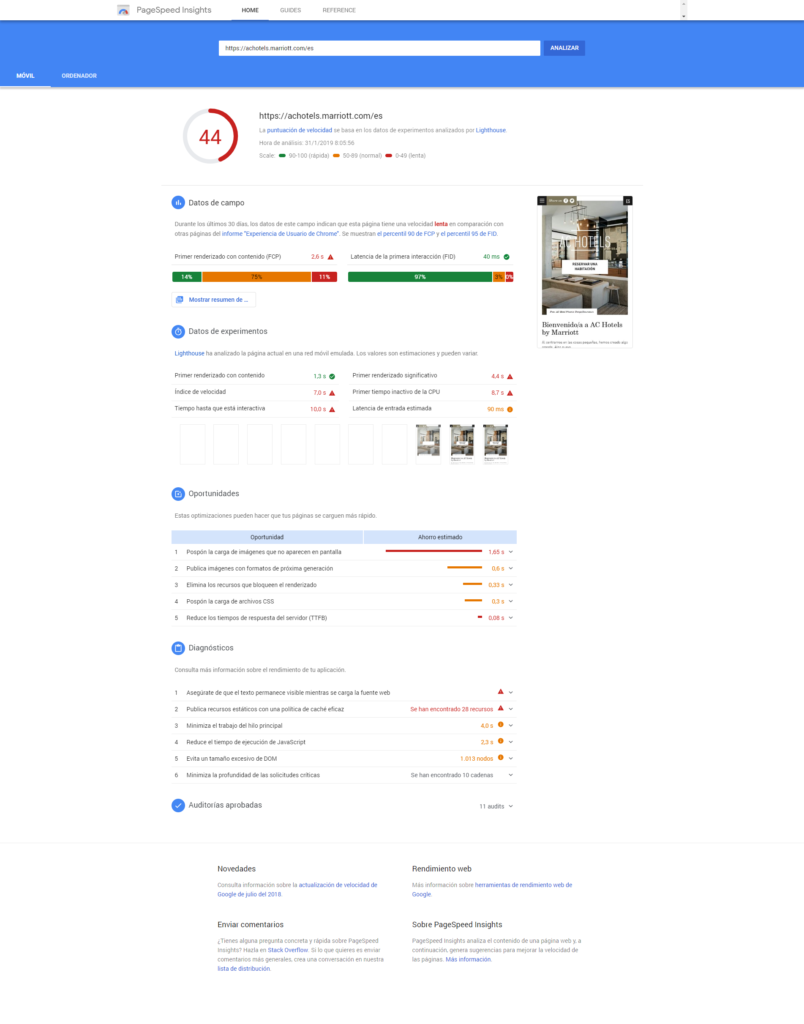804x1024 pixels.
Task: Open the REFERENCE menu item
Action: (x=338, y=10)
